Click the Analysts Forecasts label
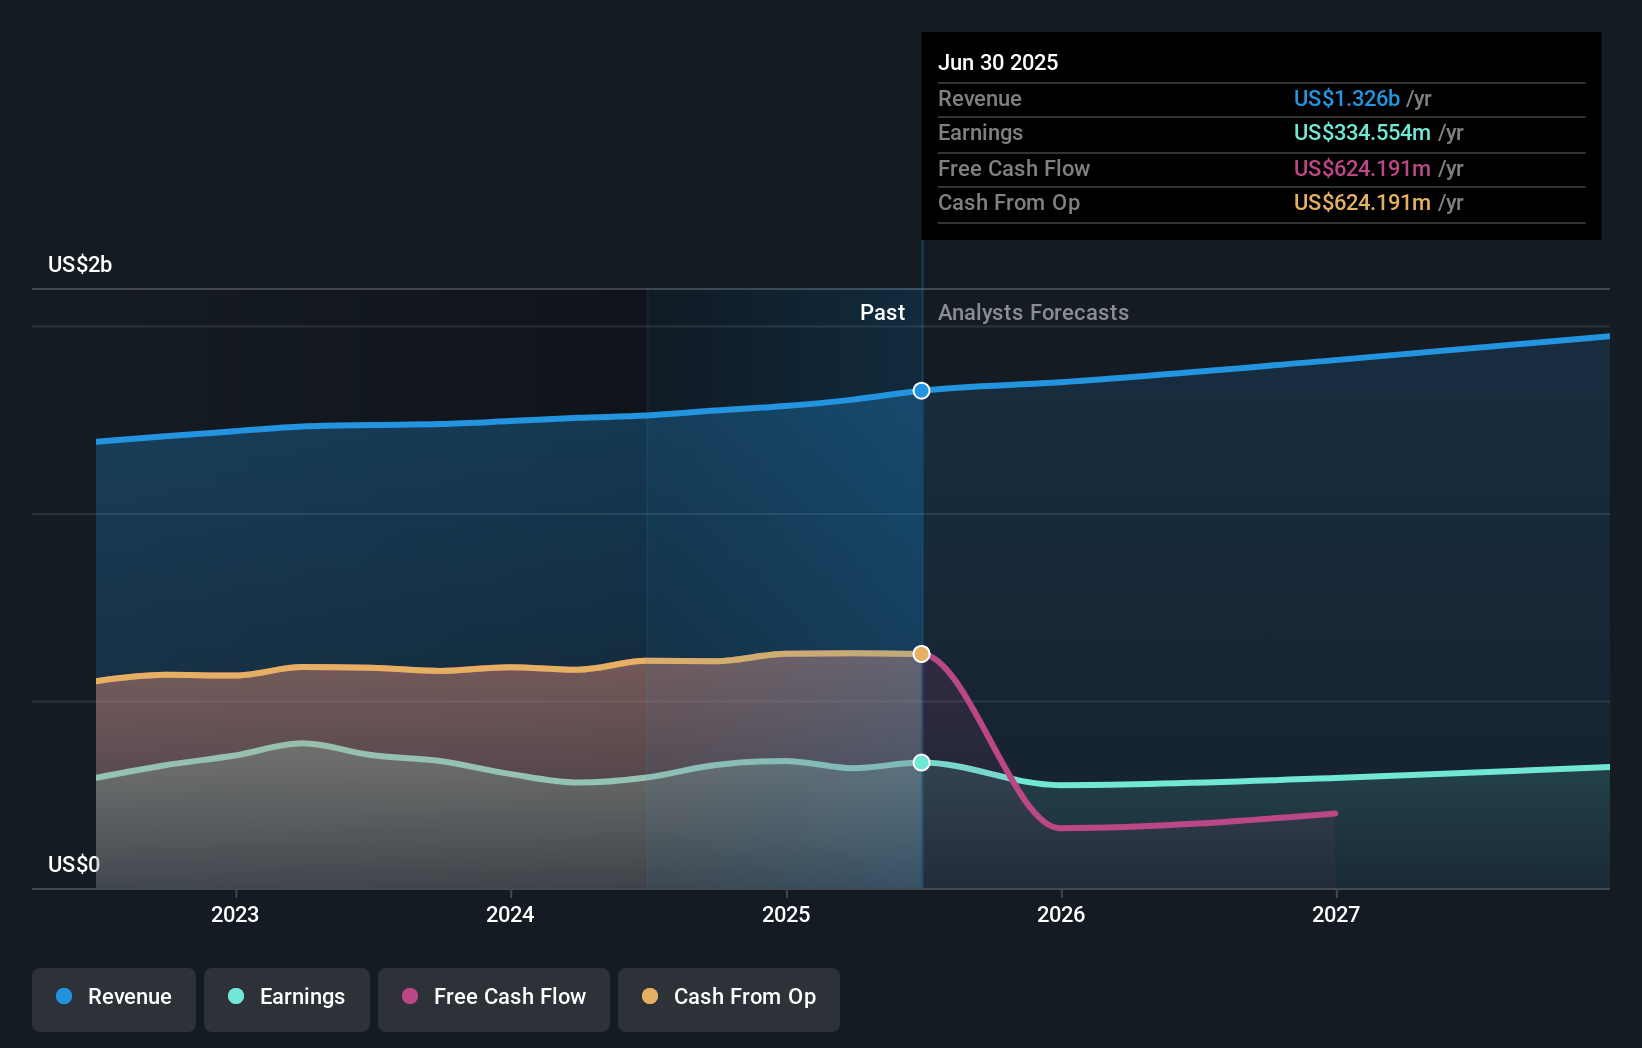1642x1048 pixels. point(1033,312)
